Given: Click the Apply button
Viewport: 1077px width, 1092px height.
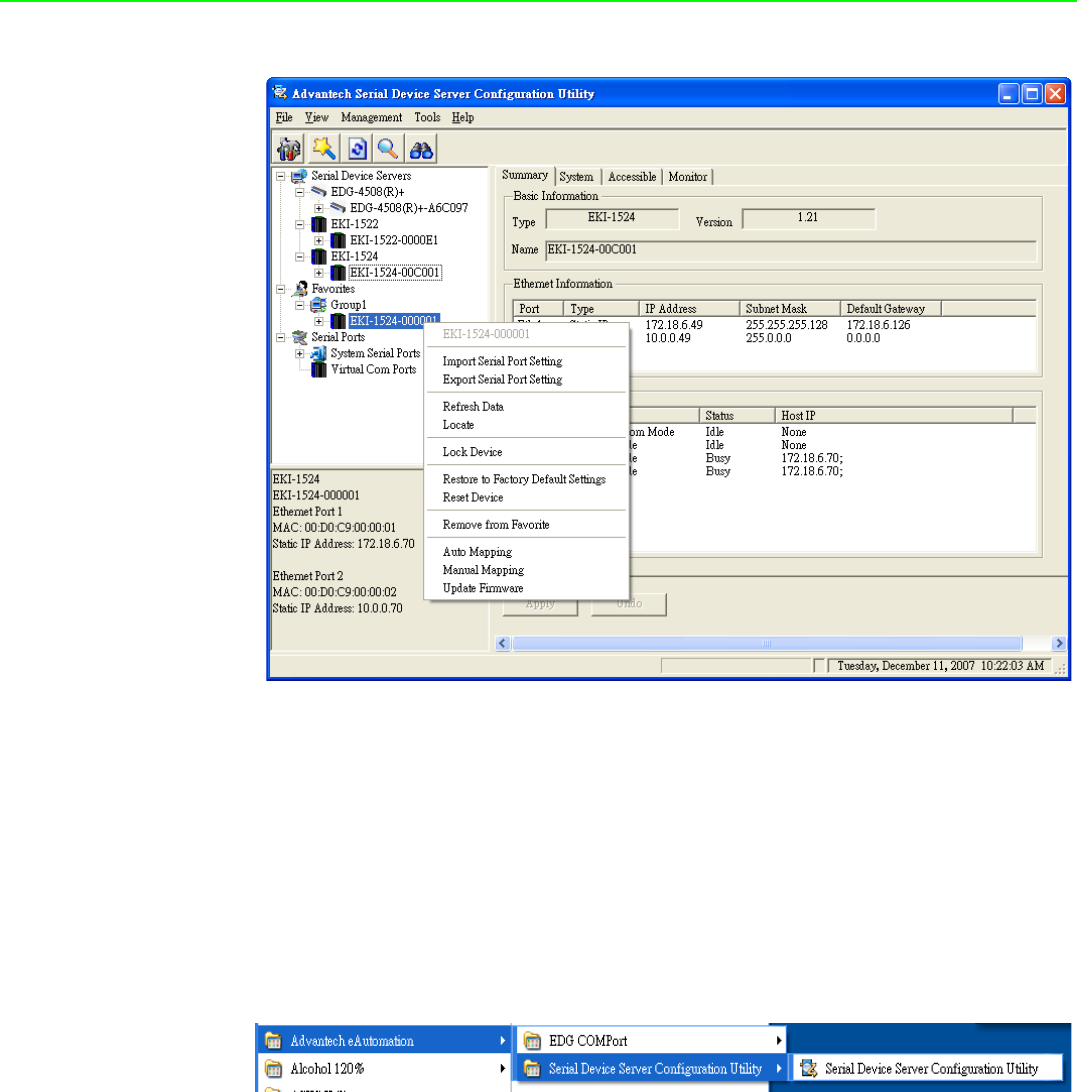Looking at the screenshot, I should pyautogui.click(x=541, y=604).
